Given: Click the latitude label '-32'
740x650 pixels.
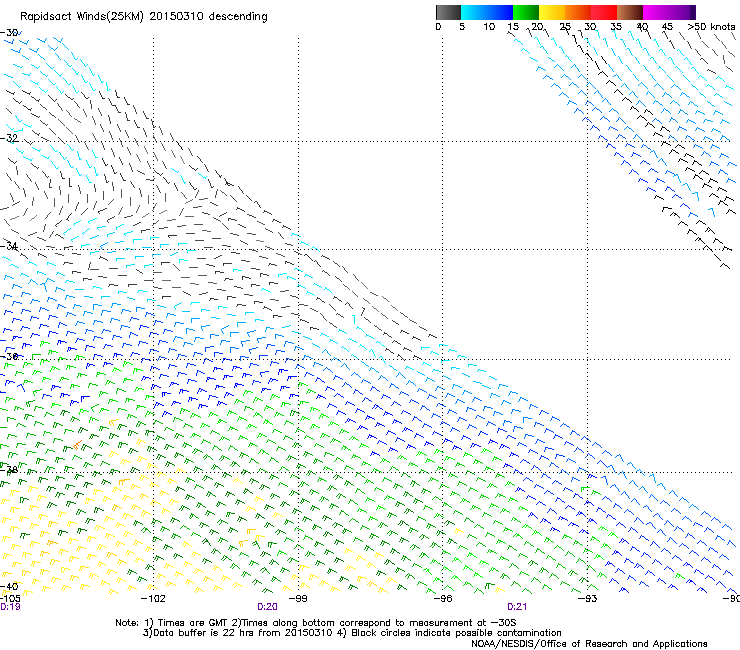Looking at the screenshot, I should (x=9, y=138).
